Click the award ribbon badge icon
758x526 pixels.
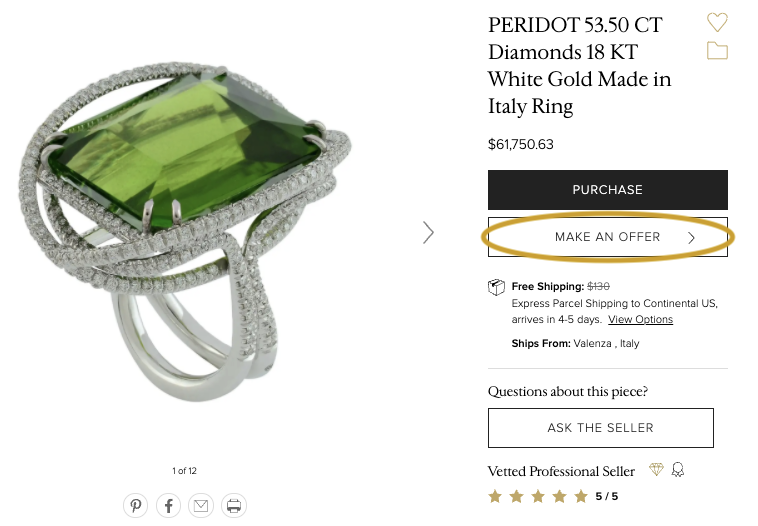pos(678,470)
